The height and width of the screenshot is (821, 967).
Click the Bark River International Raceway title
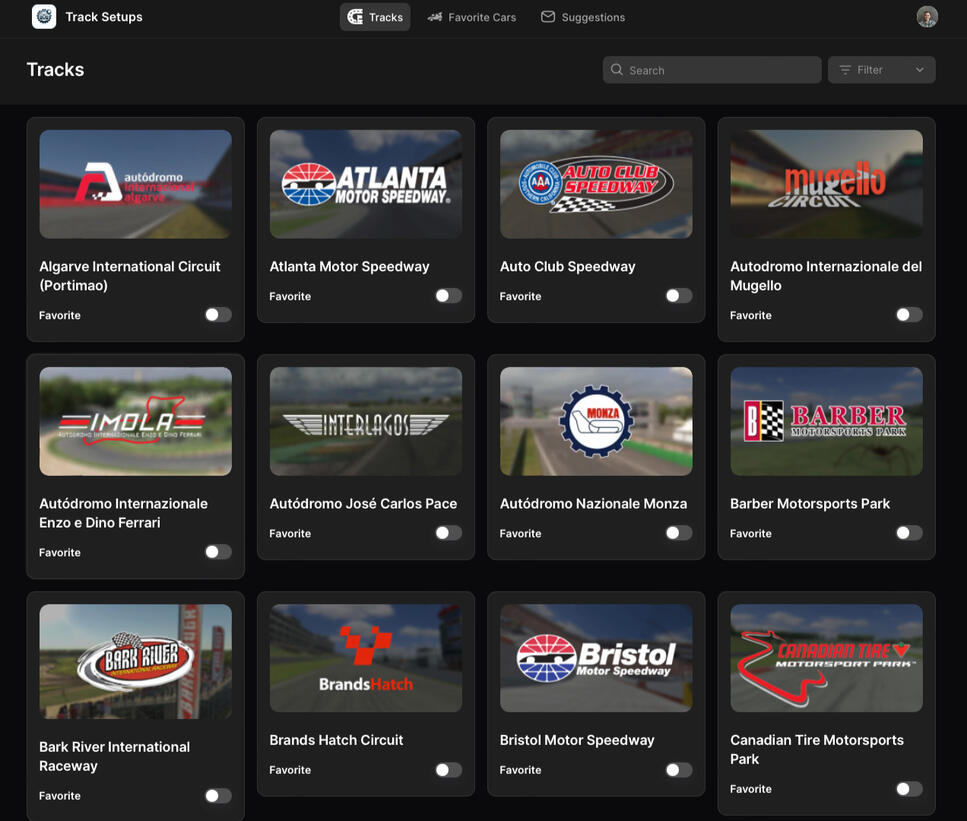115,756
